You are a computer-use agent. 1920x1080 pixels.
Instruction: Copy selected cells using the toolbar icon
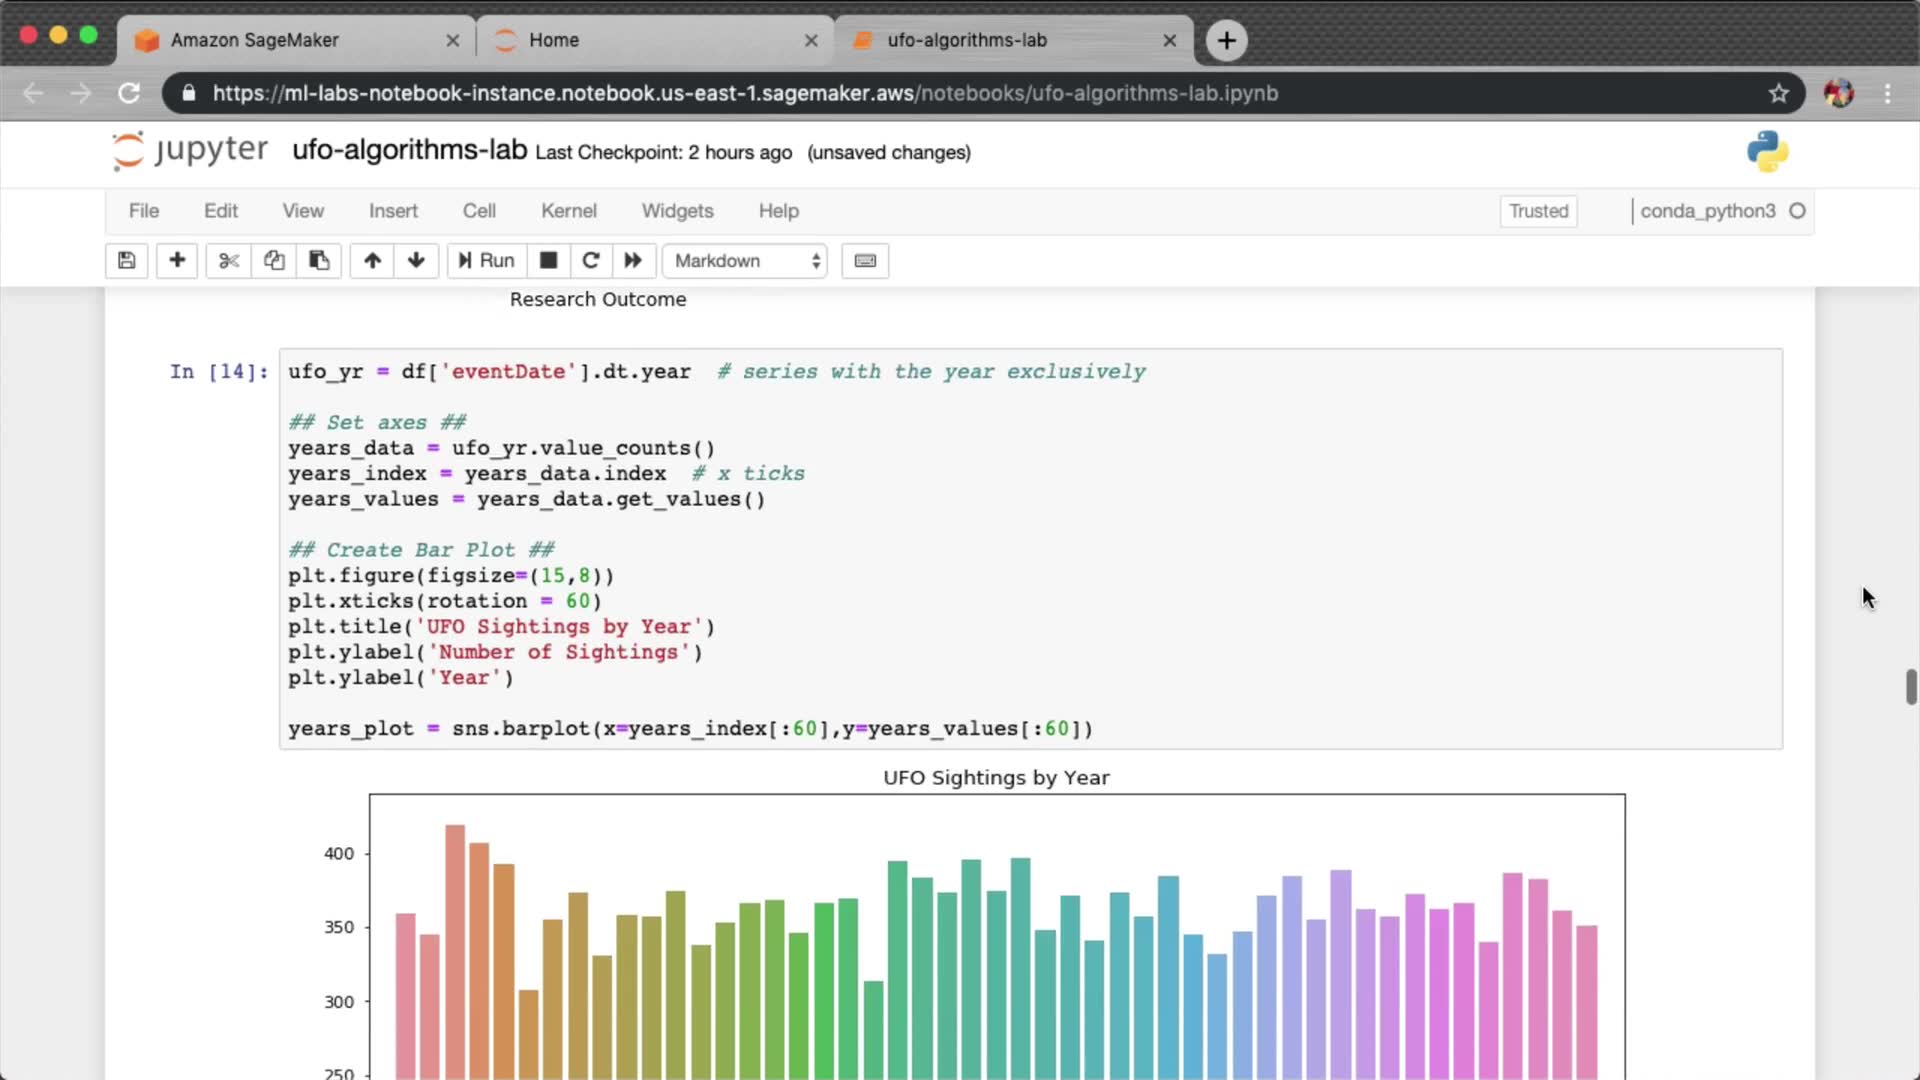[274, 261]
